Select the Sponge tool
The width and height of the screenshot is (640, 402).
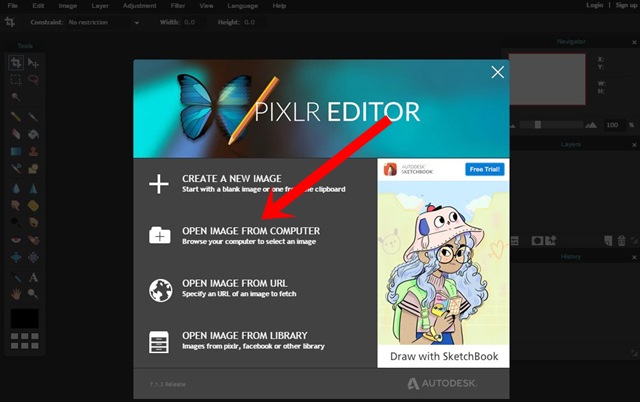[x=33, y=205]
